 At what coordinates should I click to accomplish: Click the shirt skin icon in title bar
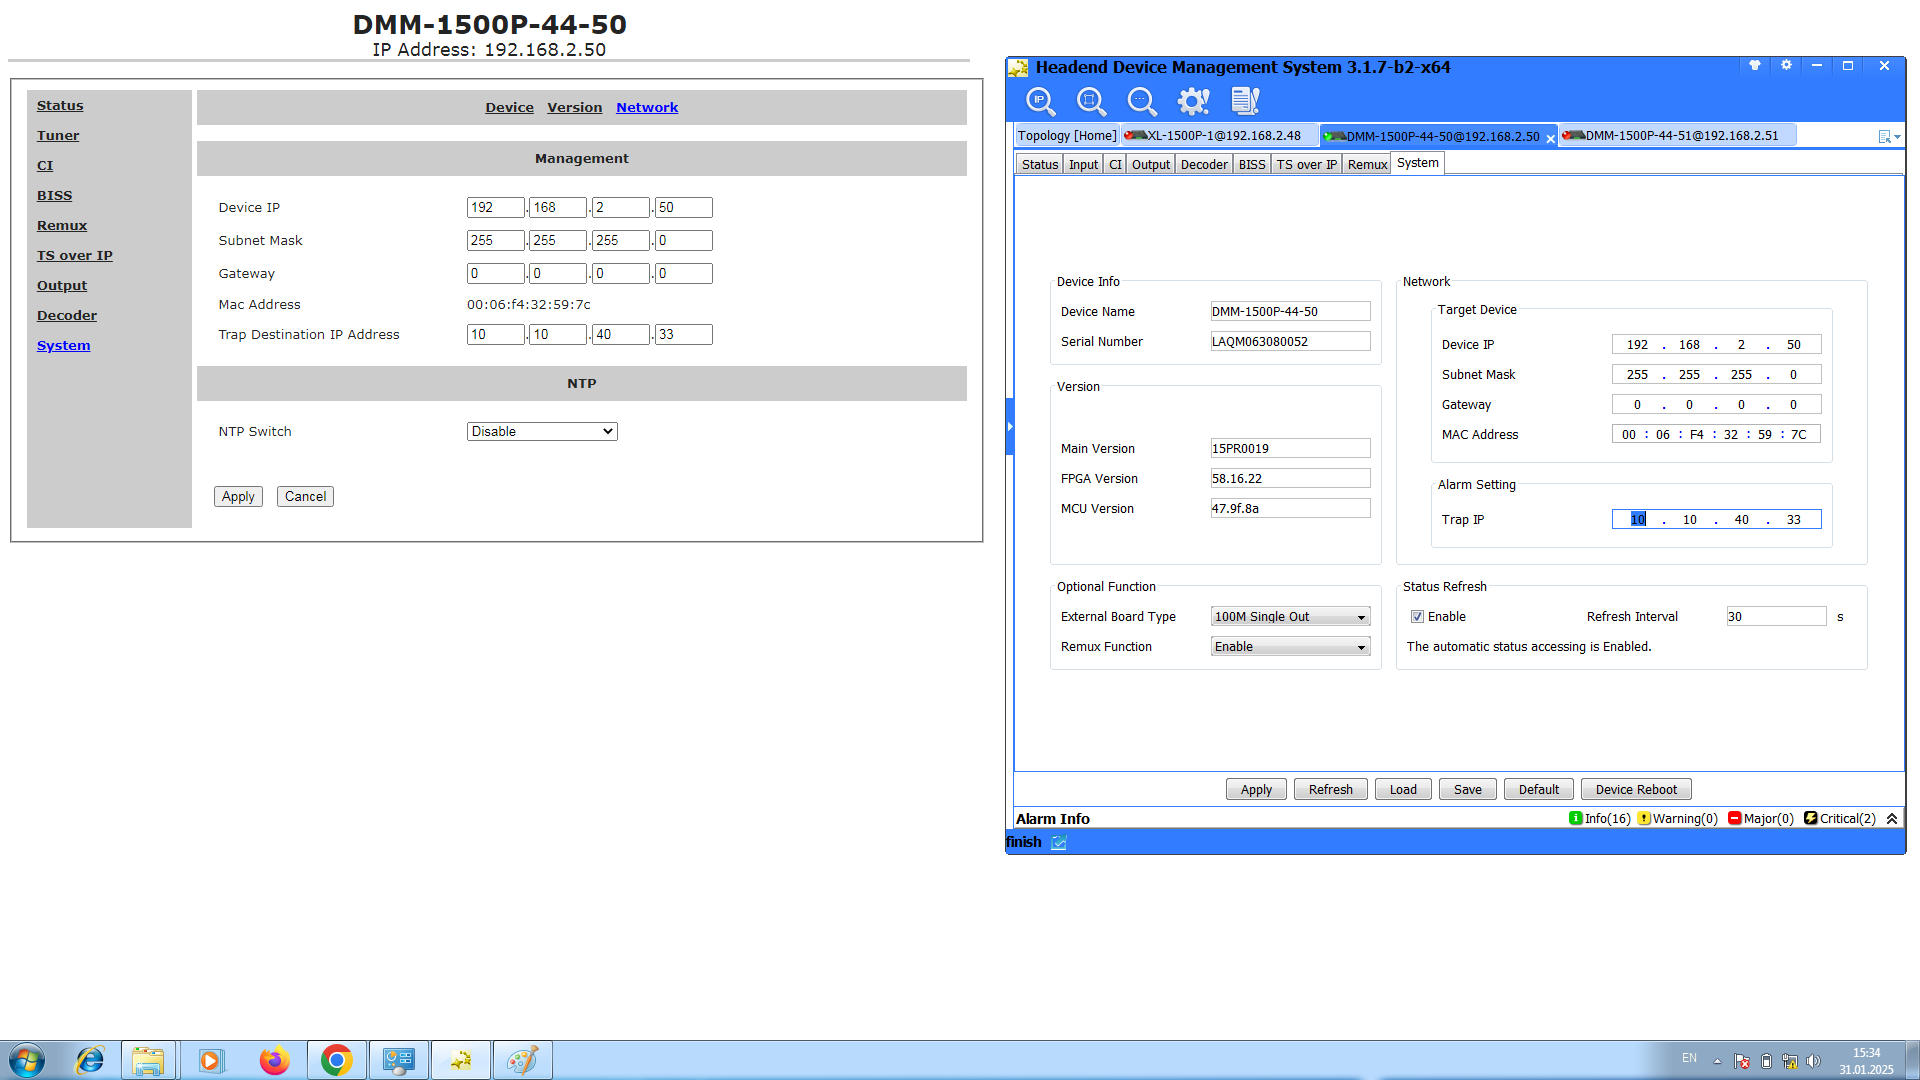1754,66
